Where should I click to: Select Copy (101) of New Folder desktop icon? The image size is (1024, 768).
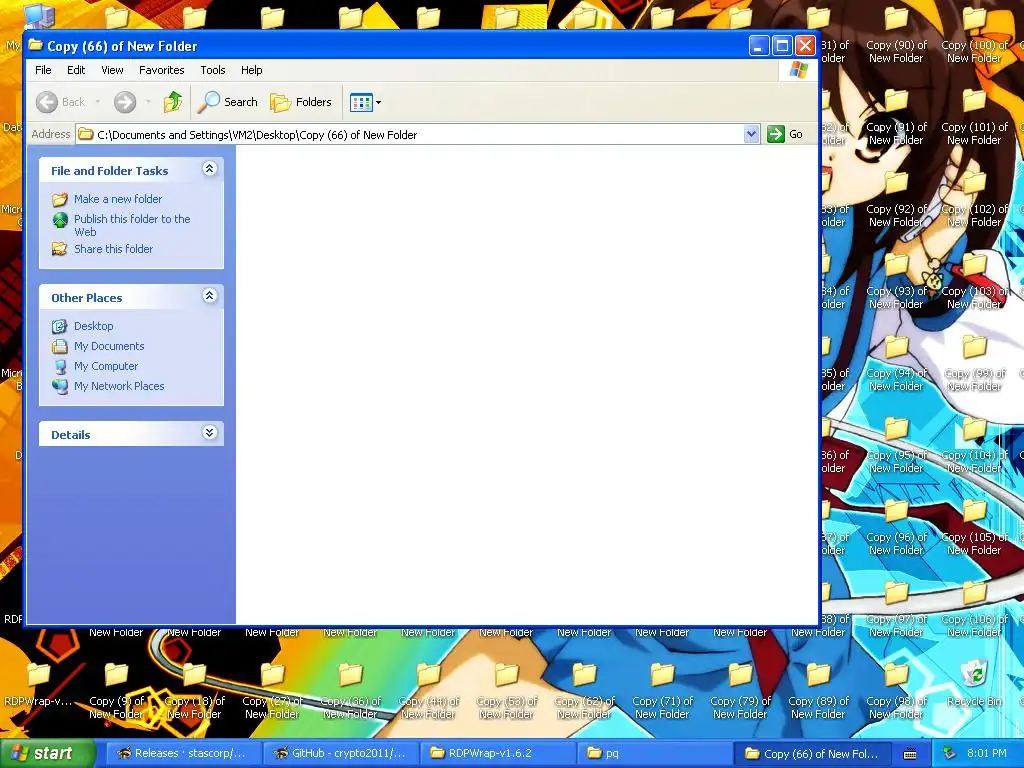point(975,119)
